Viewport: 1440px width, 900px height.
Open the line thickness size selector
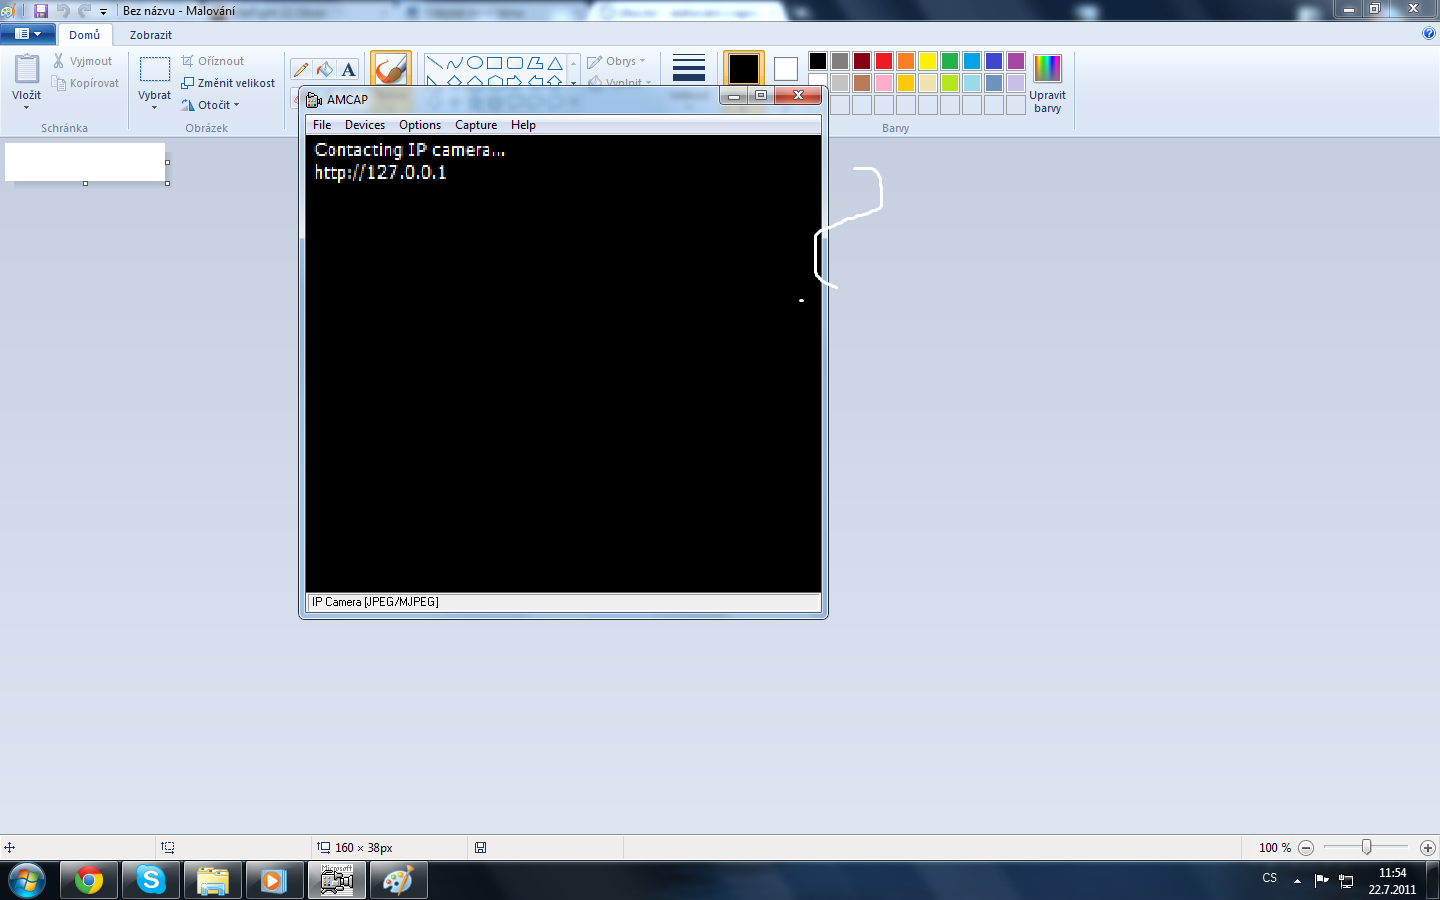click(688, 68)
